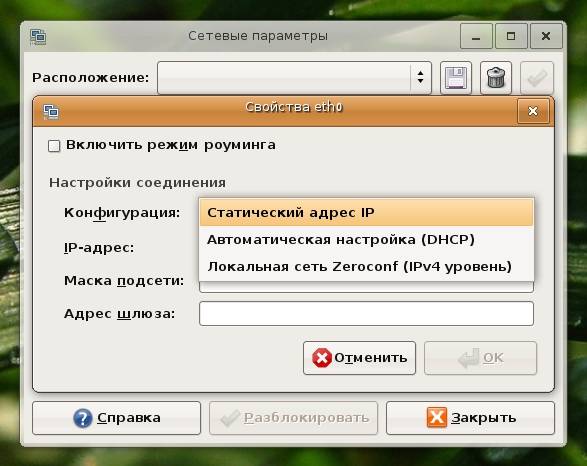
Task: Enable the Включить режим роуминга checkbox
Action: (54, 146)
